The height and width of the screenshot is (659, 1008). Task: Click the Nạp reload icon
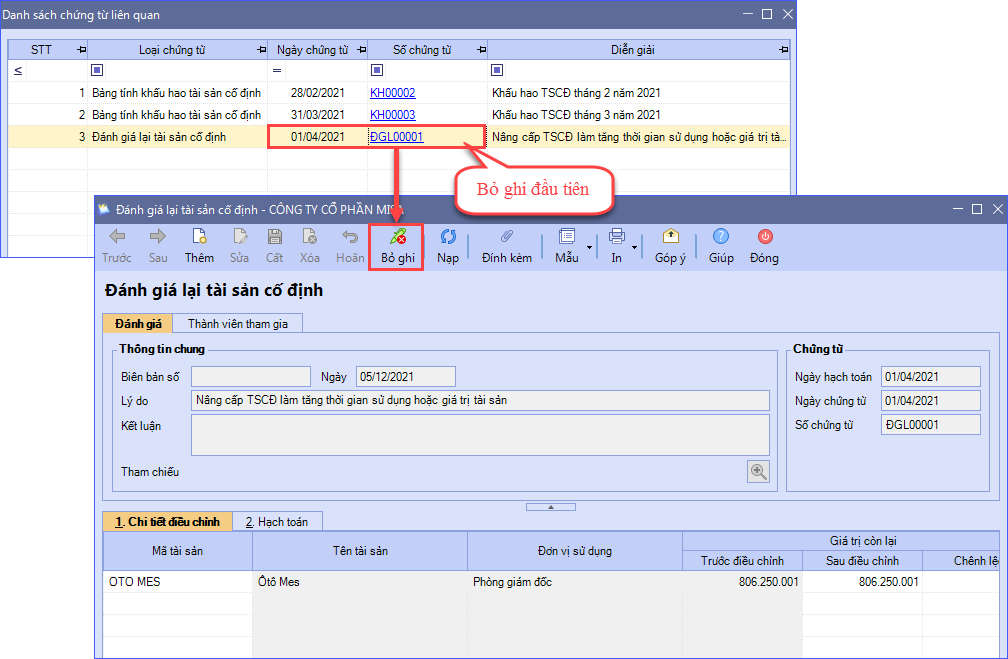pyautogui.click(x=448, y=238)
